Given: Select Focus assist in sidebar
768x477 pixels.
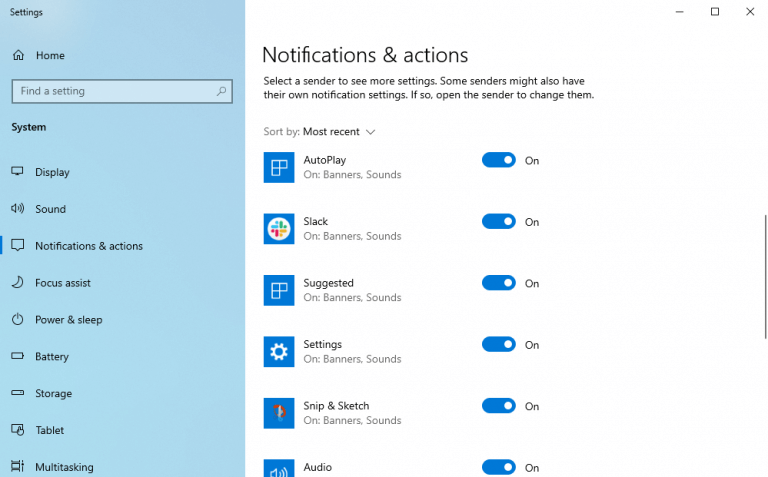Looking at the screenshot, I should 63,283.
